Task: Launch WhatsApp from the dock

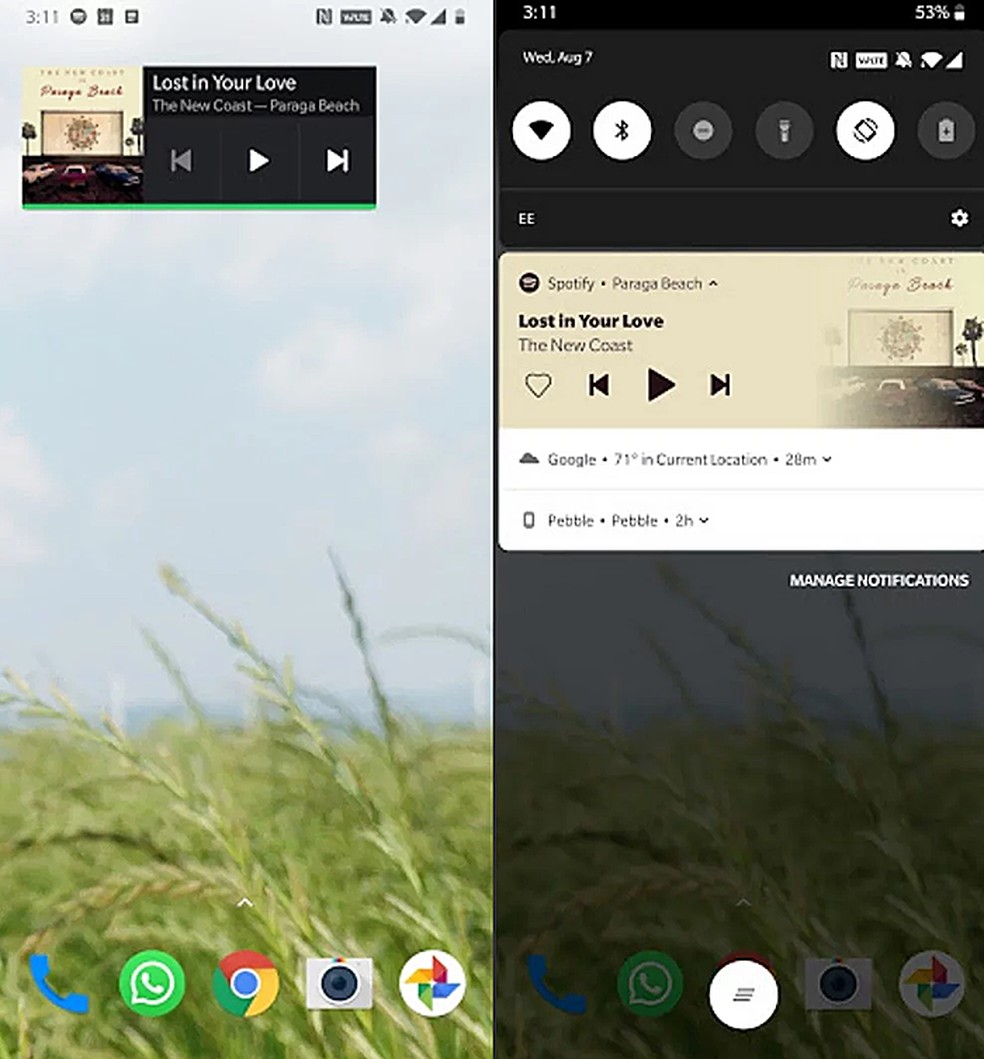Action: 152,983
